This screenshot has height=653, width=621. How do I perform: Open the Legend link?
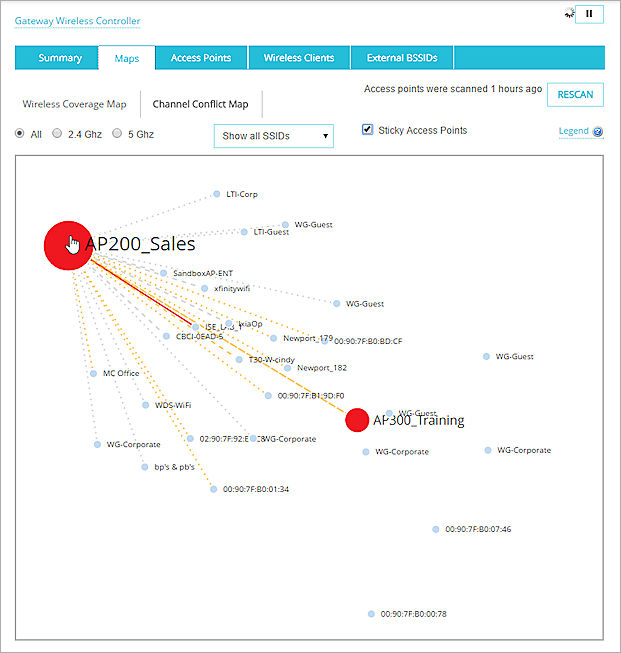[573, 132]
